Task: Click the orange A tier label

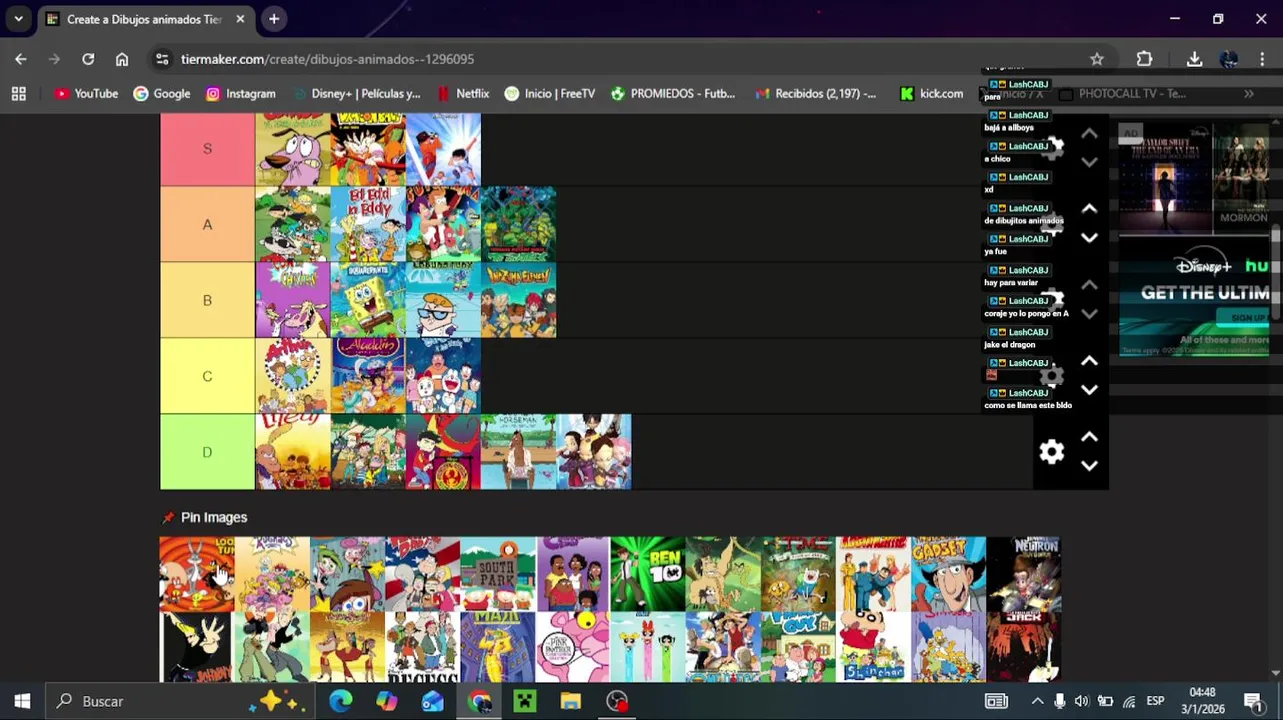Action: point(207,224)
